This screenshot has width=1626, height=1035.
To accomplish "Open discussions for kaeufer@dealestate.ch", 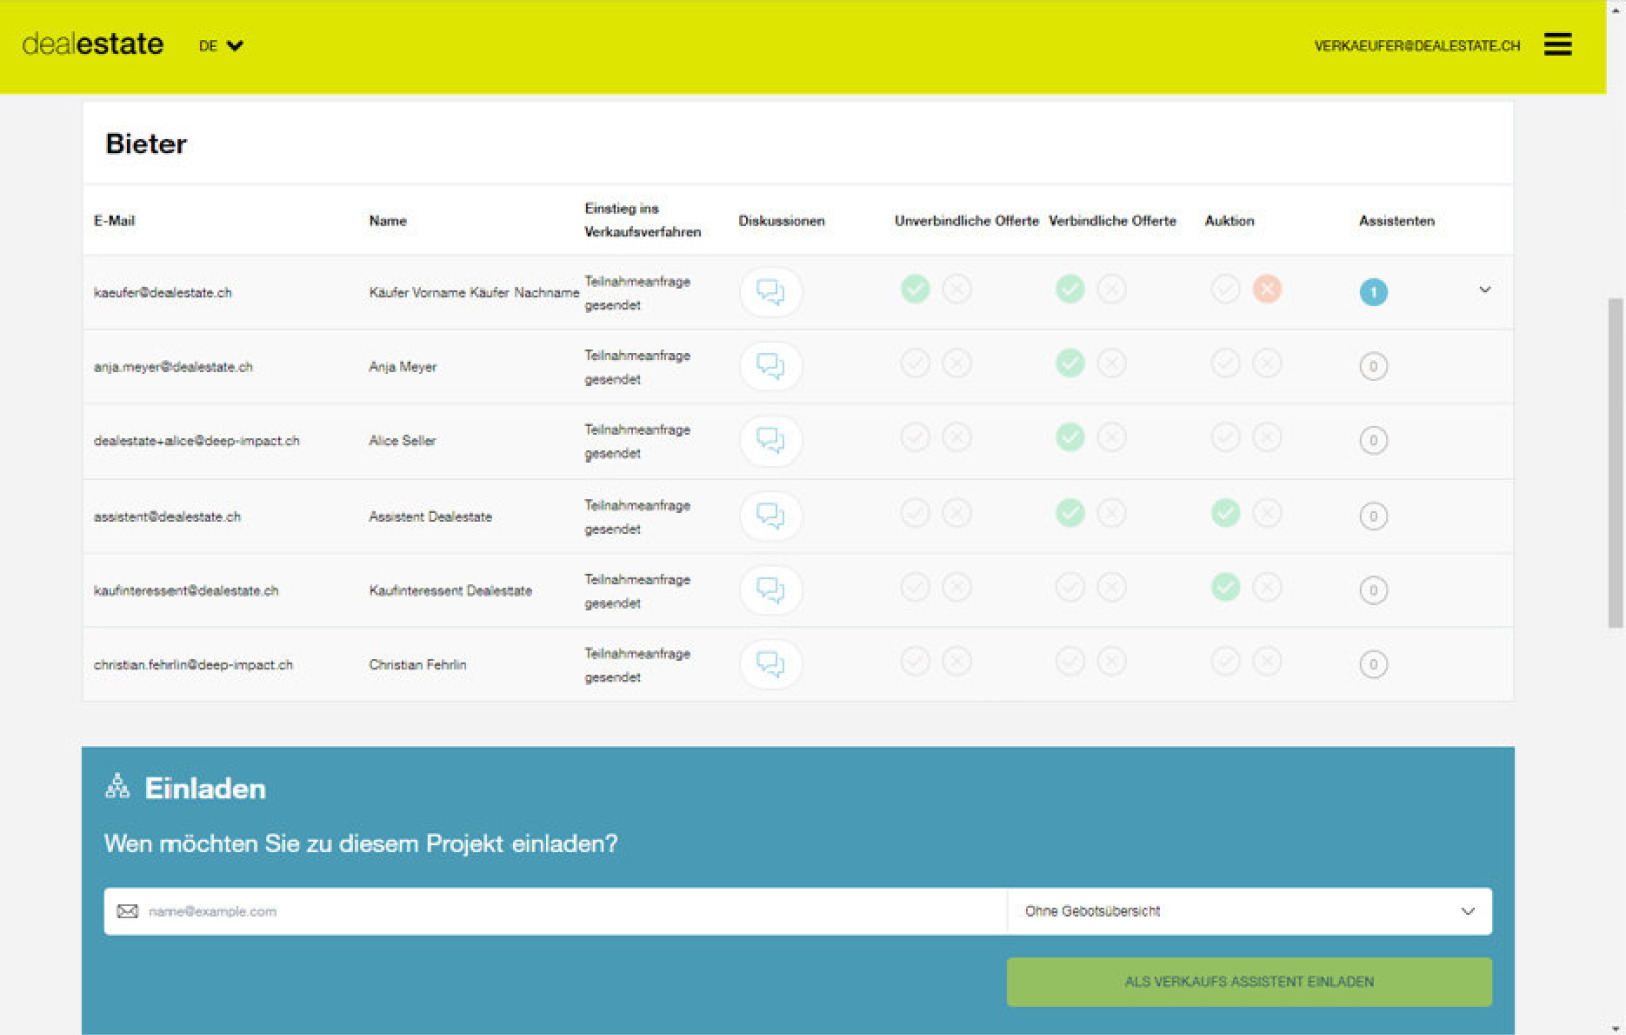I will click(770, 292).
